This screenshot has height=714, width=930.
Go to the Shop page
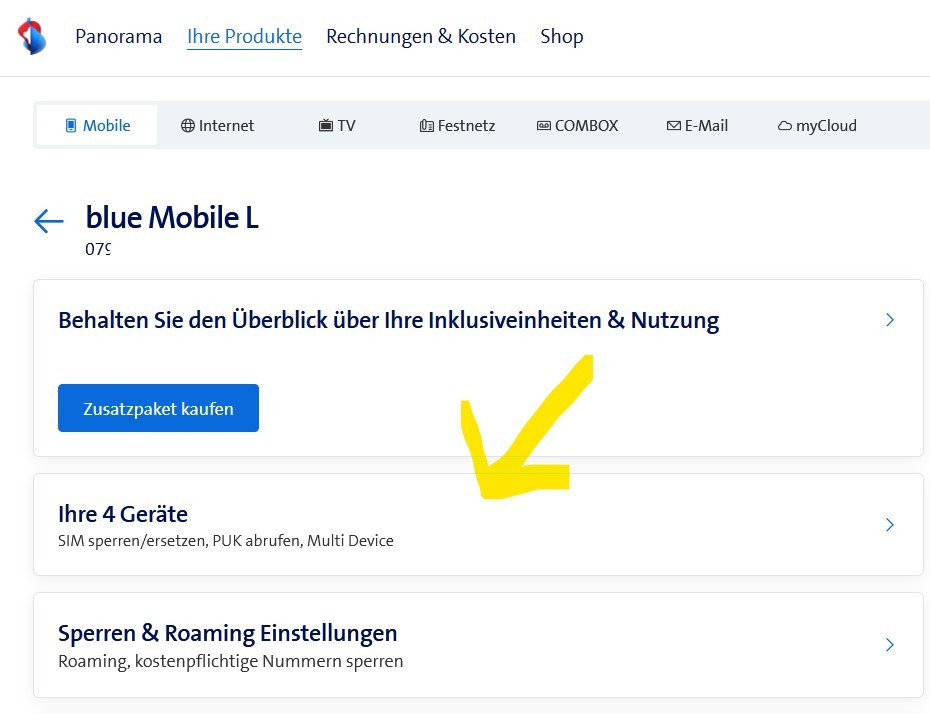pyautogui.click(x=561, y=37)
